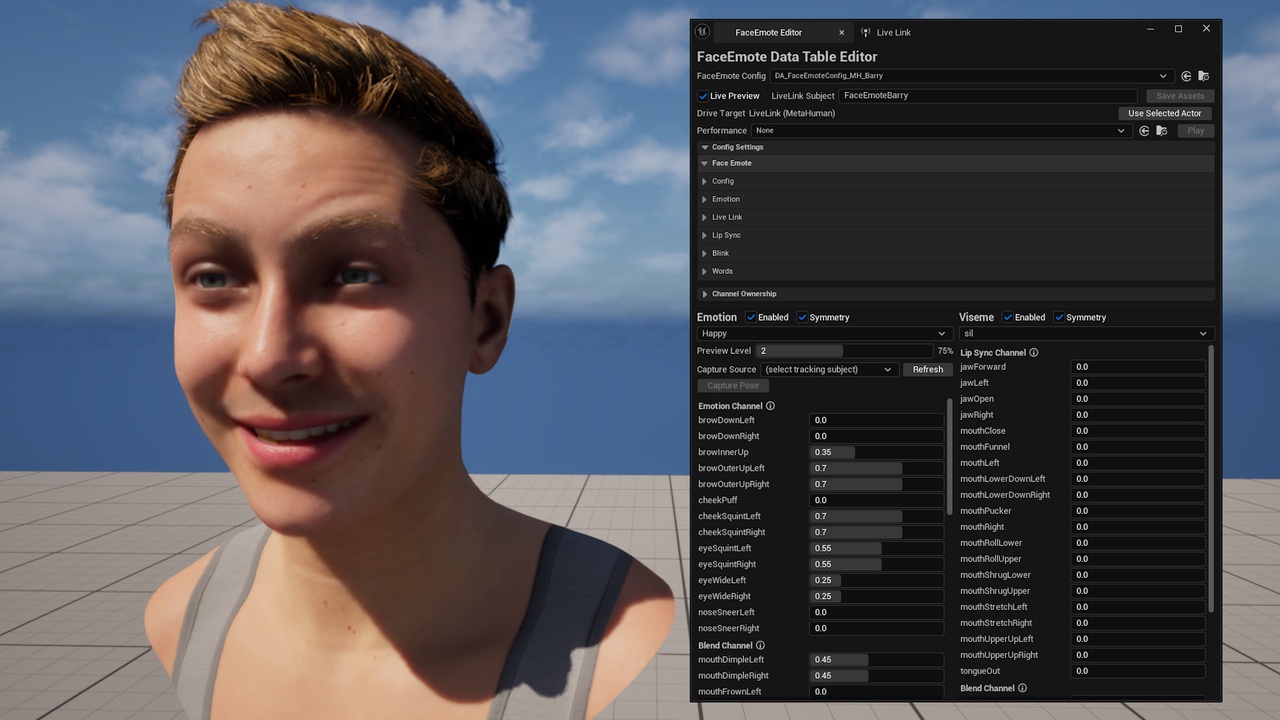Toggle Emotion Symmetry checkbox
1280x720 pixels.
pyautogui.click(x=802, y=317)
